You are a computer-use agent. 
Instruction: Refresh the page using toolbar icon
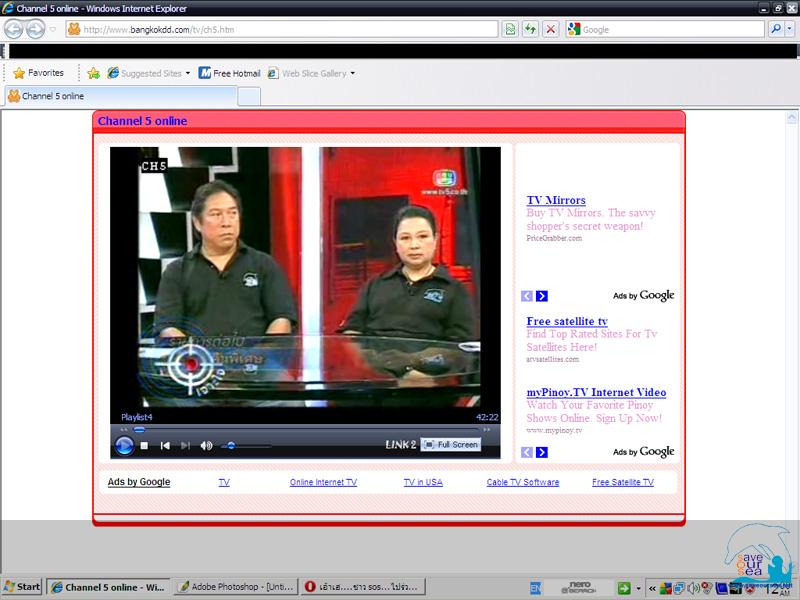pos(530,29)
